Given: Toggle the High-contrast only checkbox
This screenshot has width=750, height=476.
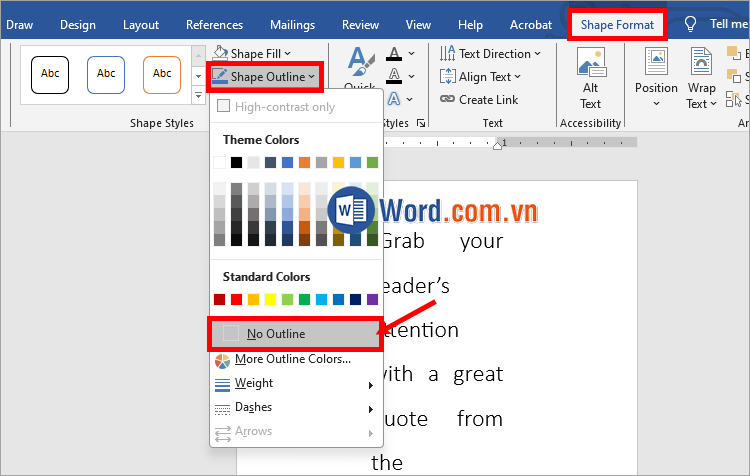Looking at the screenshot, I should [224, 106].
